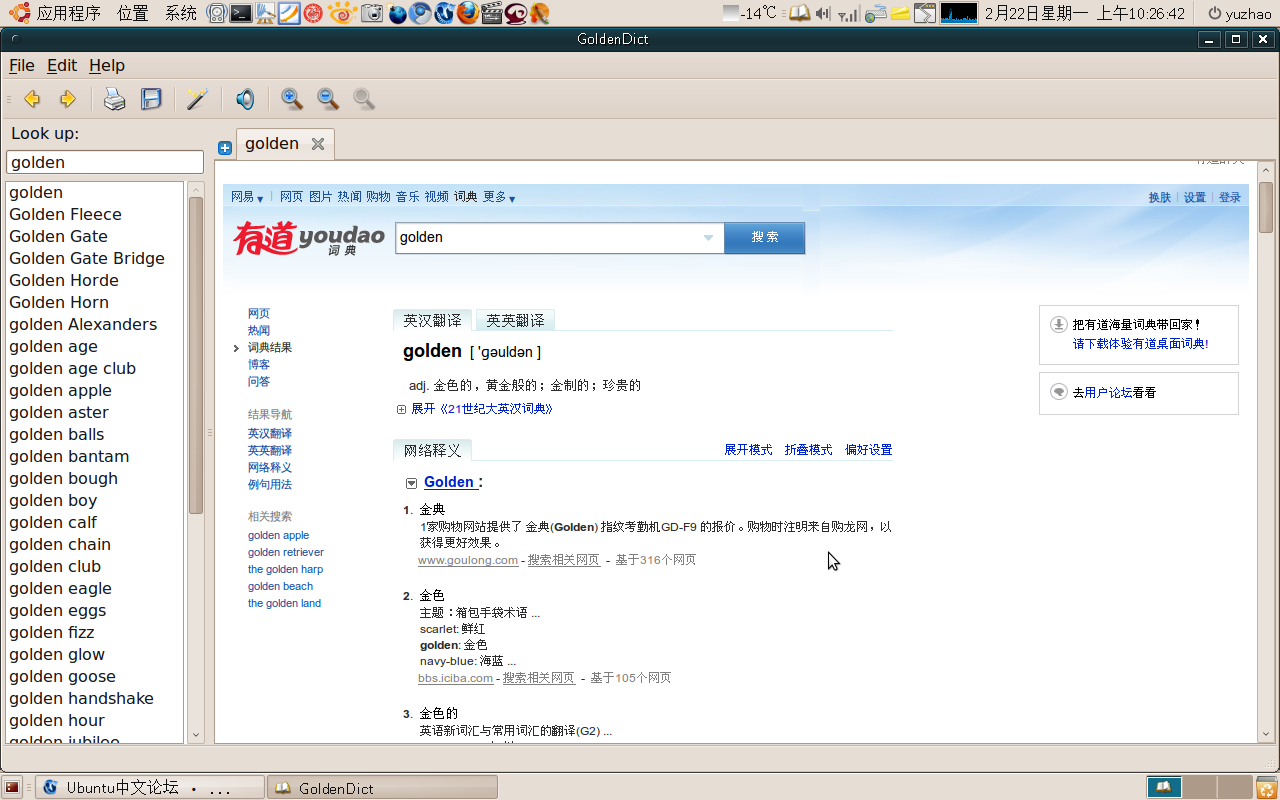This screenshot has width=1280, height=800.
Task: Click the 登录 login link
Action: tap(1229, 197)
